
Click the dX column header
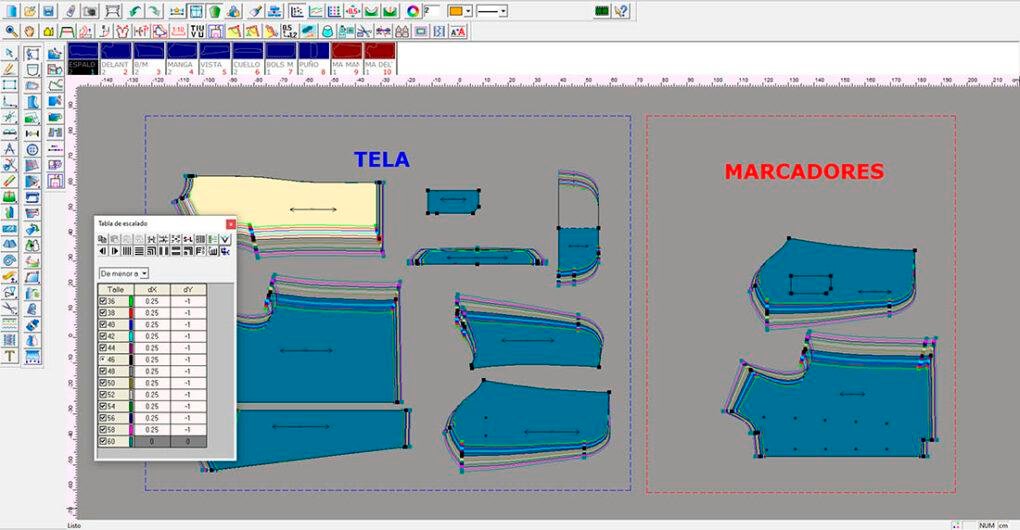[x=152, y=289]
